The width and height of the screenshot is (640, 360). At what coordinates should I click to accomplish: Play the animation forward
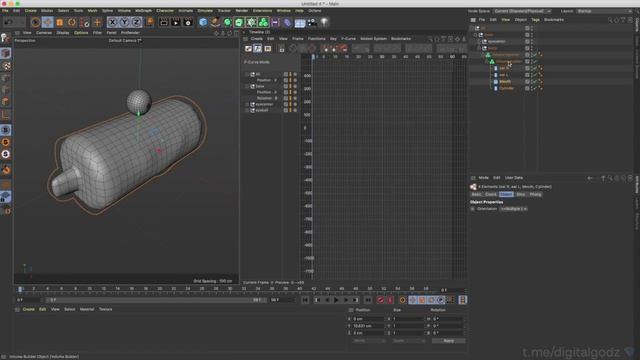click(336, 300)
